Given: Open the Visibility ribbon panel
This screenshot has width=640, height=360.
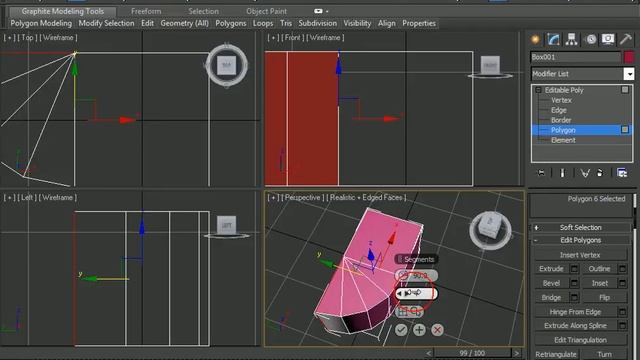Looking at the screenshot, I should 357,23.
